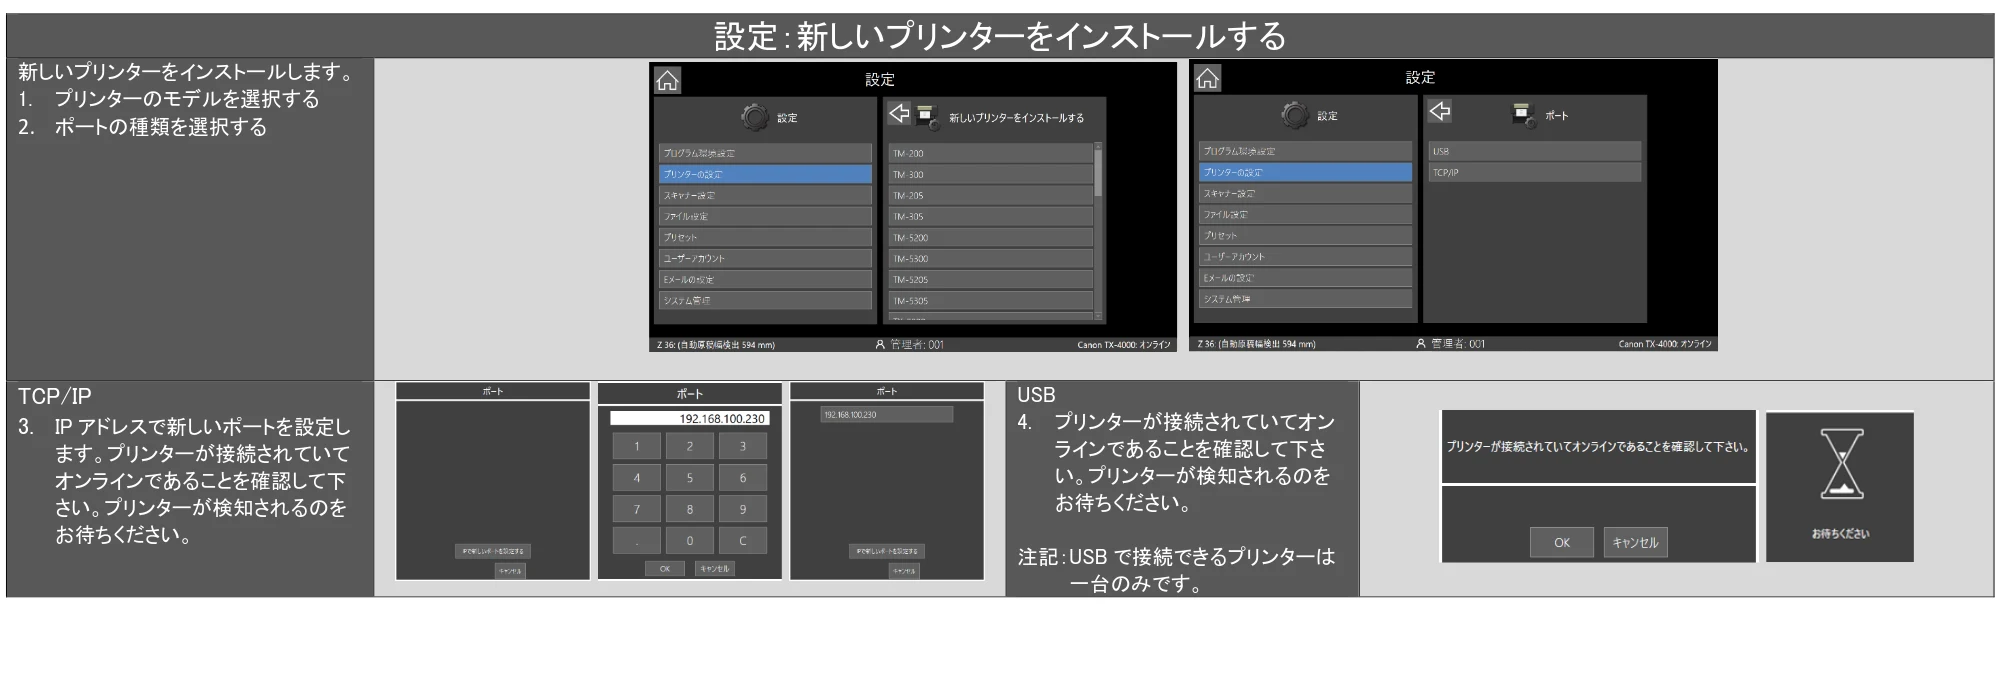The height and width of the screenshot is (677, 2000).
Task: Open ユーザーアカウント on the install screen
Action: click(765, 258)
